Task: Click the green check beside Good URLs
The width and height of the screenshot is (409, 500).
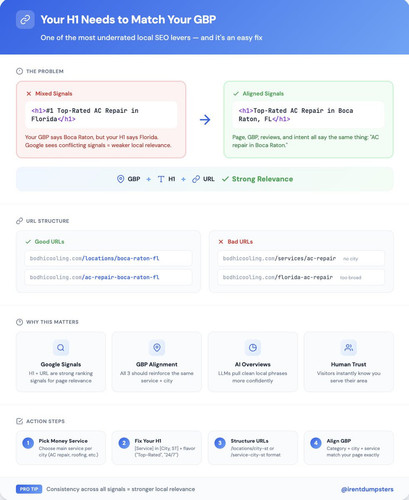Action: (28, 242)
